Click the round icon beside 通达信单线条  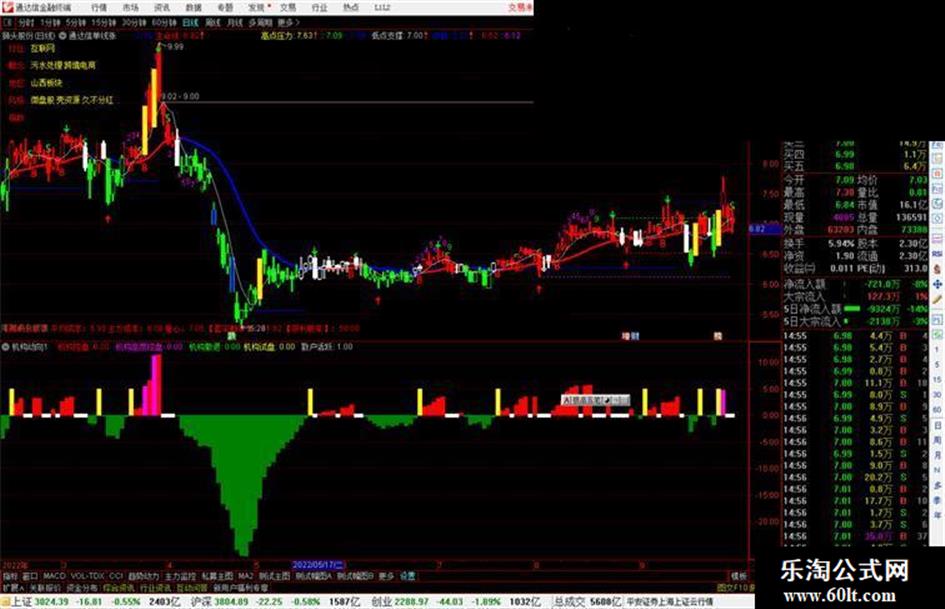(62, 36)
